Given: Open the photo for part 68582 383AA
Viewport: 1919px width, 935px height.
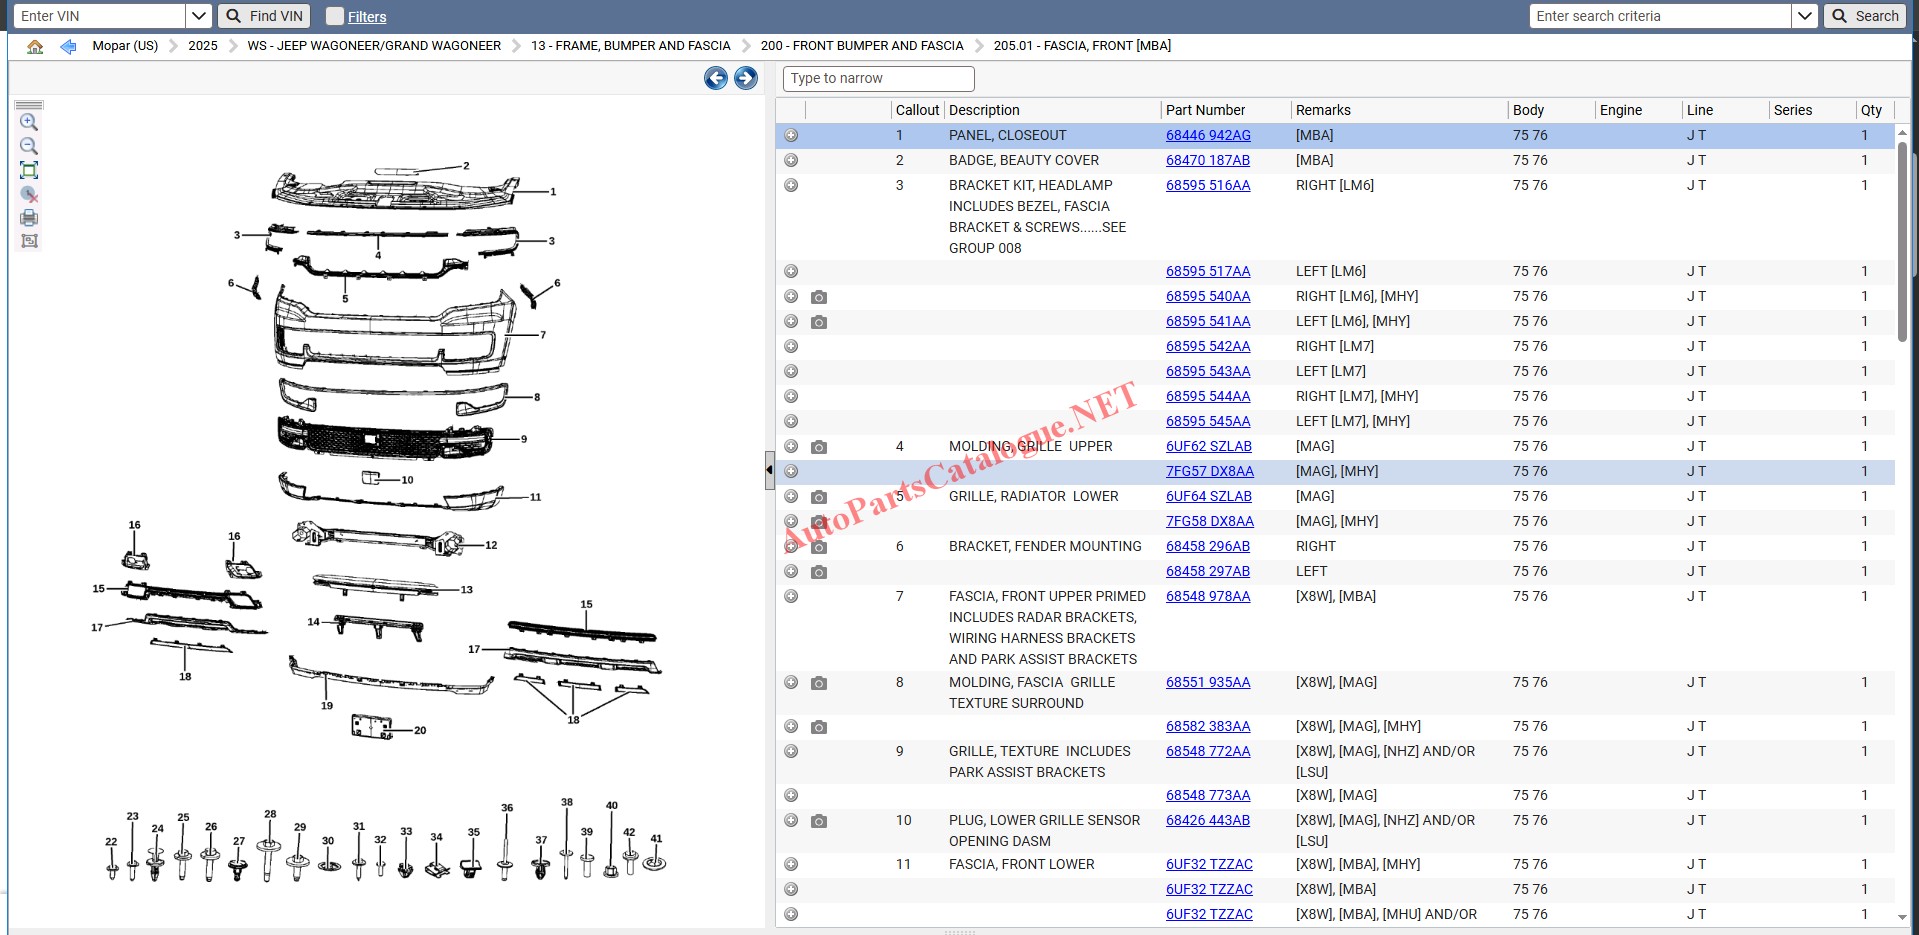Looking at the screenshot, I should (x=819, y=727).
